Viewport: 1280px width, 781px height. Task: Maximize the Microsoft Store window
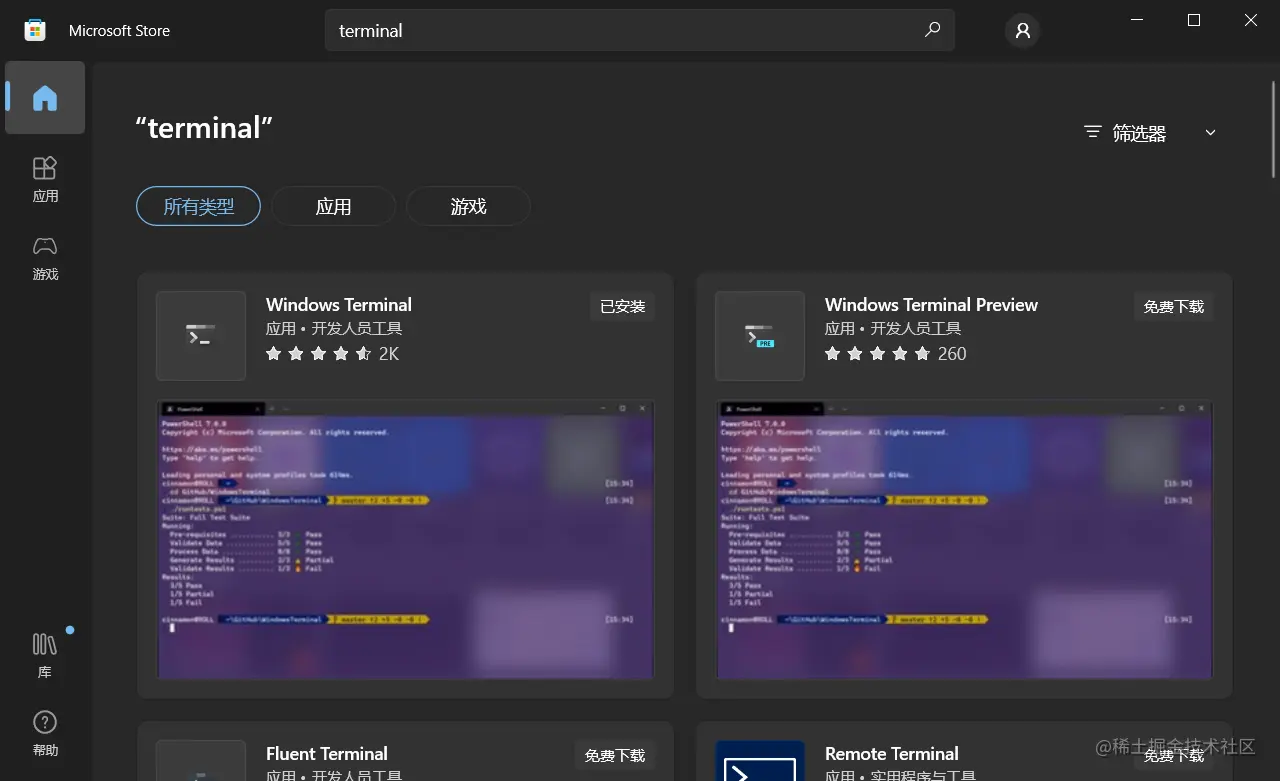point(1194,20)
